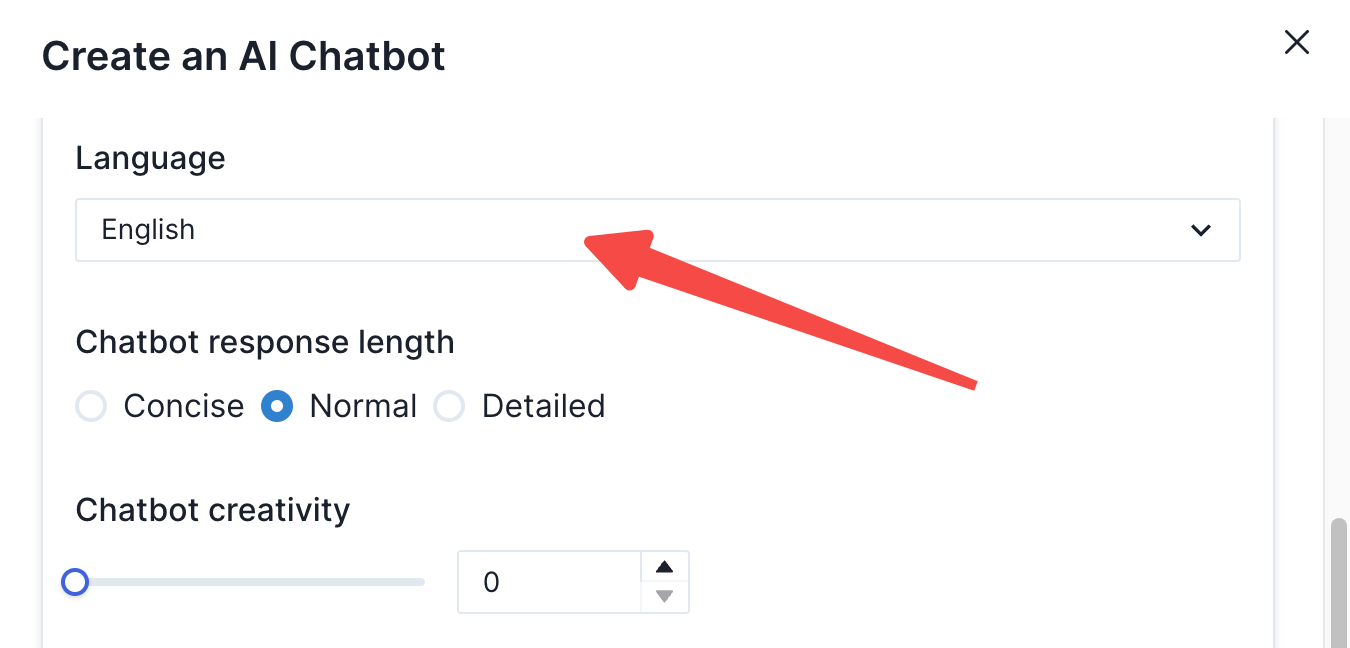Select the Concise radio button circle

pos(91,407)
